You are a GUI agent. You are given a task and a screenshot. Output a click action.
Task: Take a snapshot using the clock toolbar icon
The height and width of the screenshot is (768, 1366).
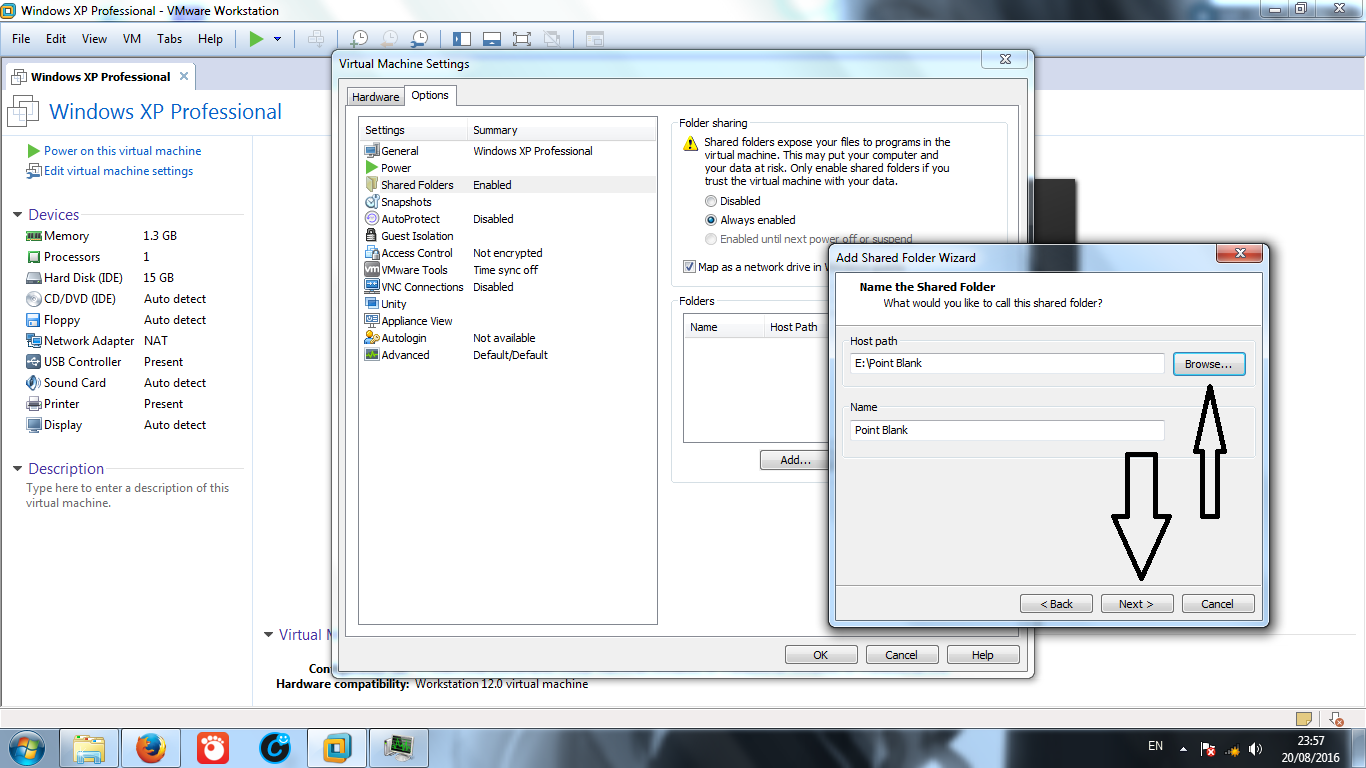point(358,38)
